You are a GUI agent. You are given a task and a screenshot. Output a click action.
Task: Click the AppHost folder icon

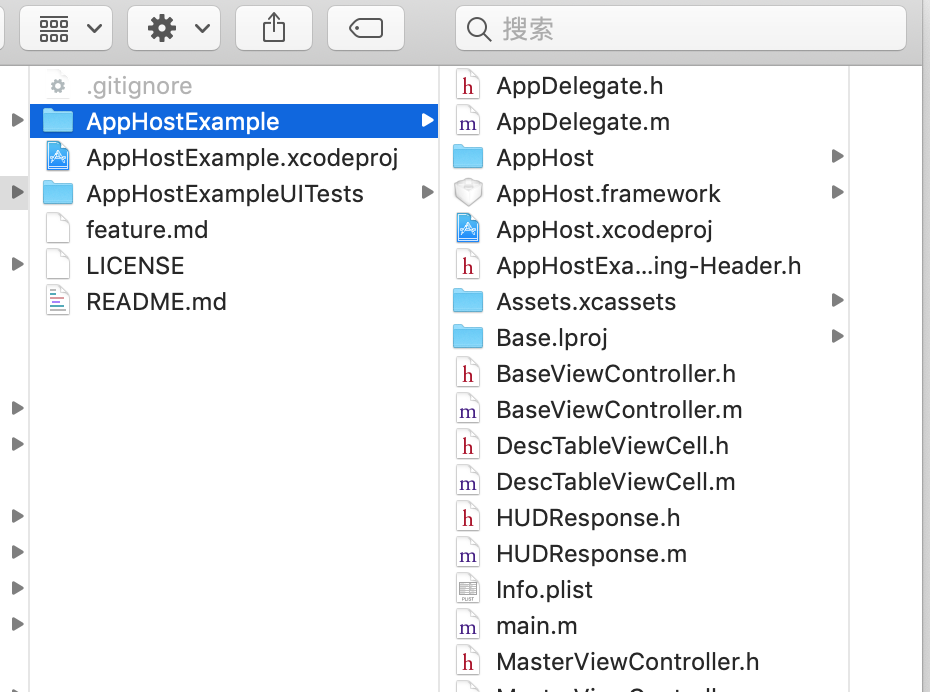467,157
